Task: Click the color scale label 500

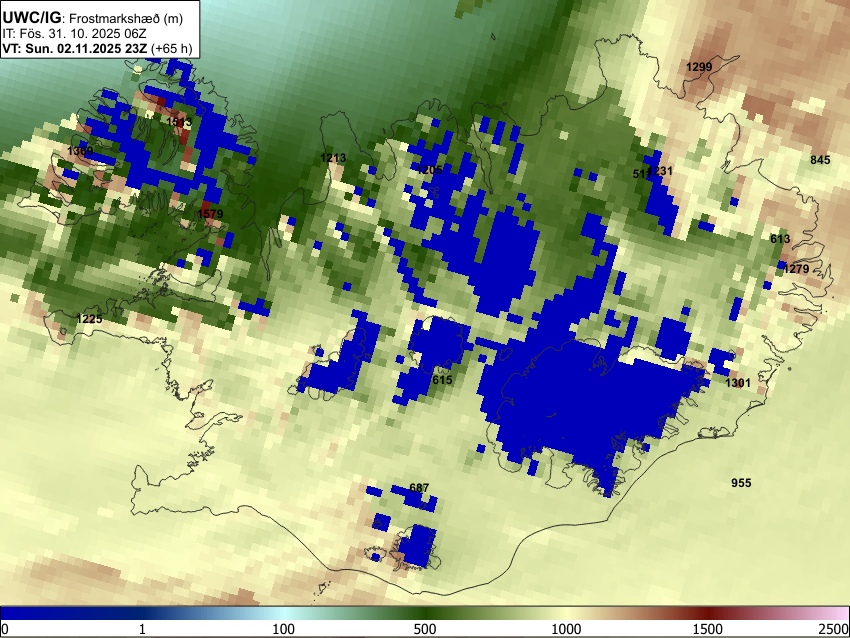Action: click(x=424, y=629)
